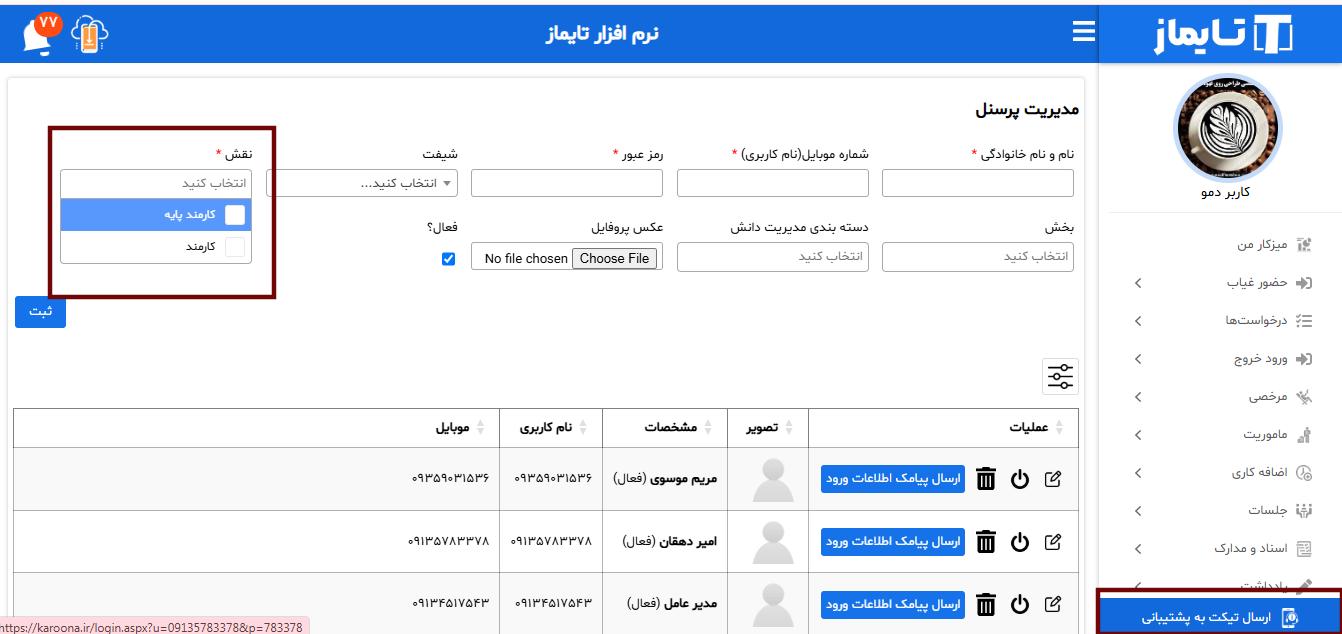Image resolution: width=1342 pixels, height=634 pixels.
Task: Click ماموریت sidebar icon
Action: (x=1303, y=435)
